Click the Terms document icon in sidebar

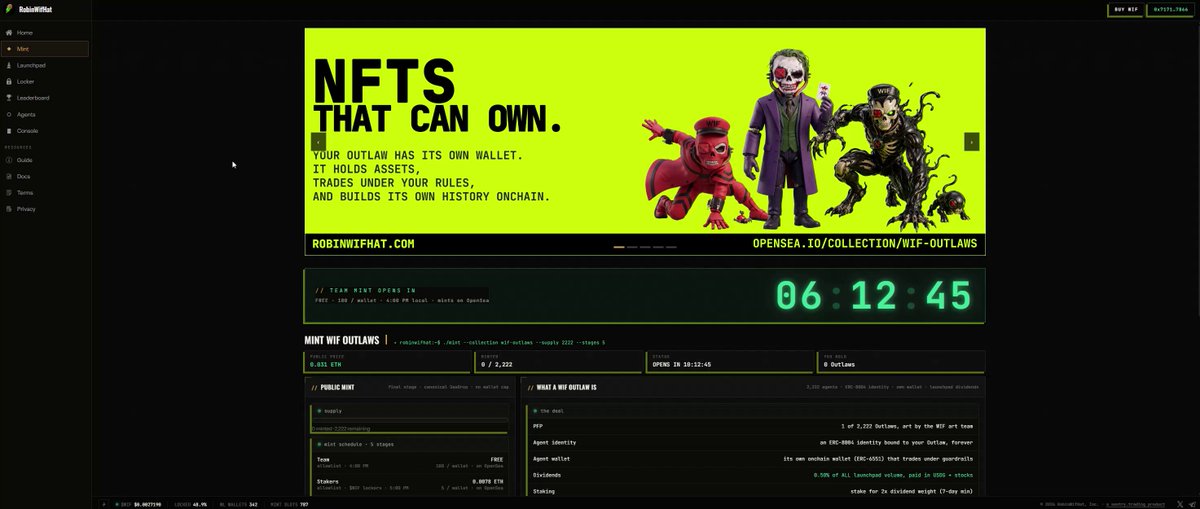(8, 192)
